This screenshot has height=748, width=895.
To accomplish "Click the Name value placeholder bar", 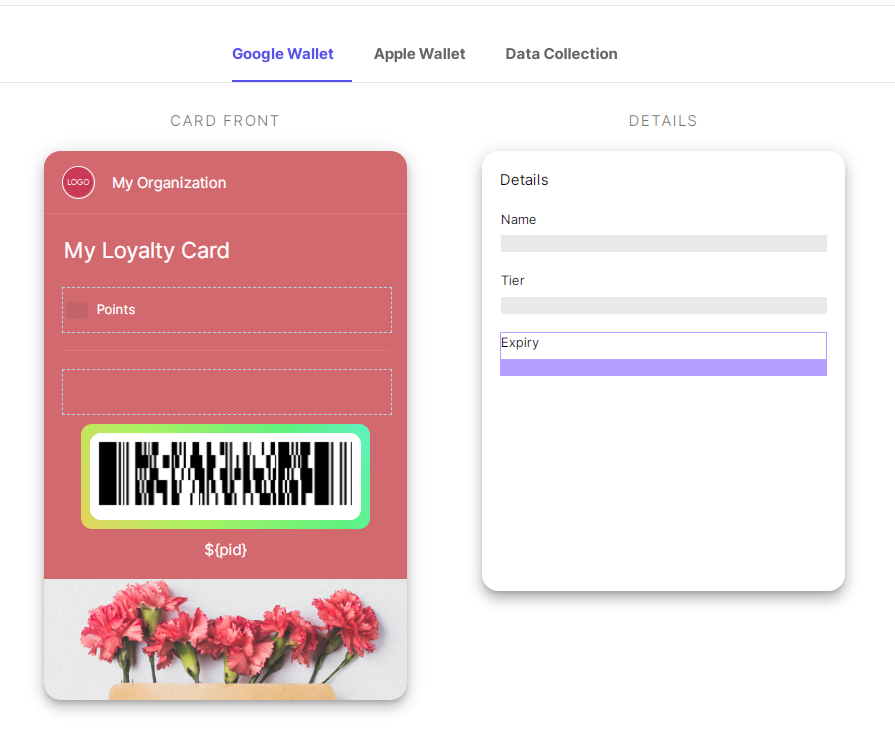I will tap(663, 244).
